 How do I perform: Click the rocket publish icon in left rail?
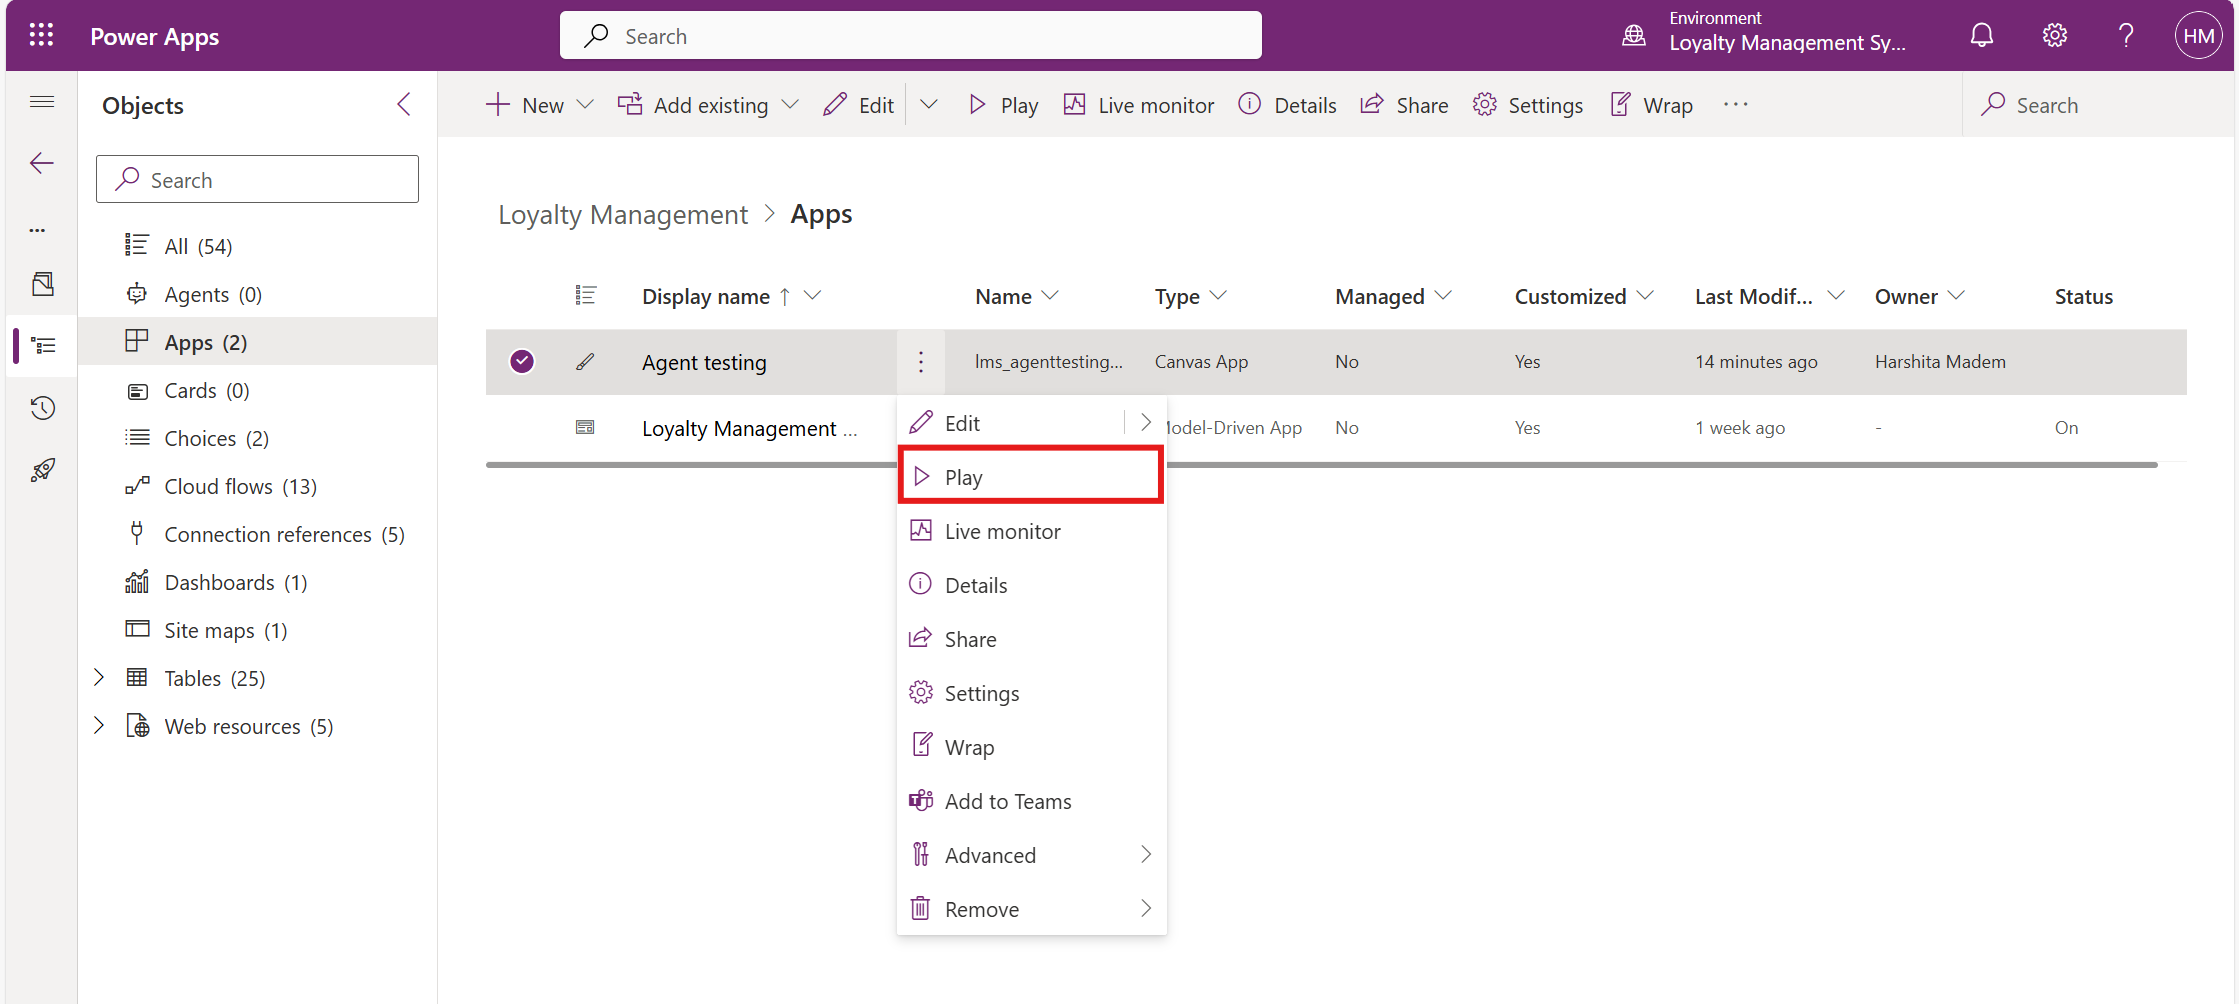42,470
